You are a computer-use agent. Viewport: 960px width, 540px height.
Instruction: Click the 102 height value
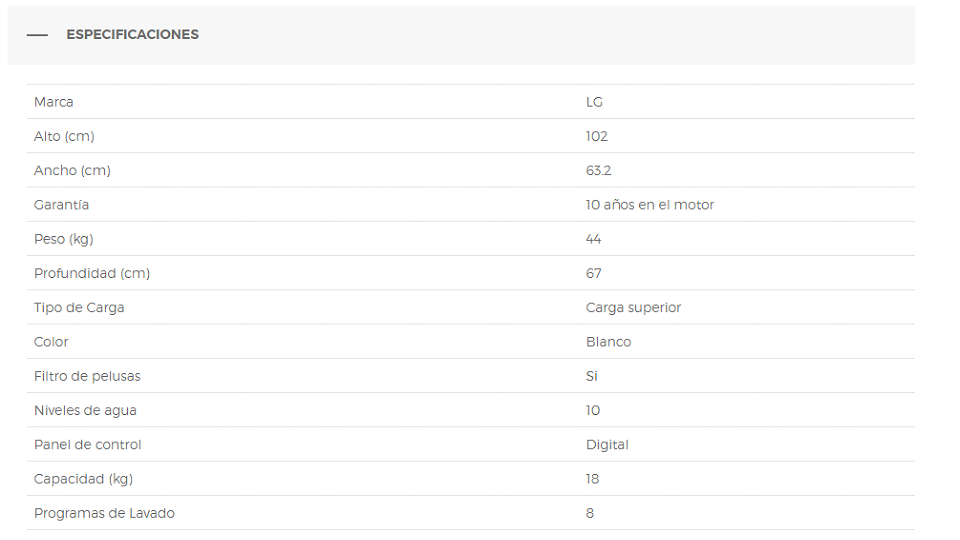click(597, 137)
